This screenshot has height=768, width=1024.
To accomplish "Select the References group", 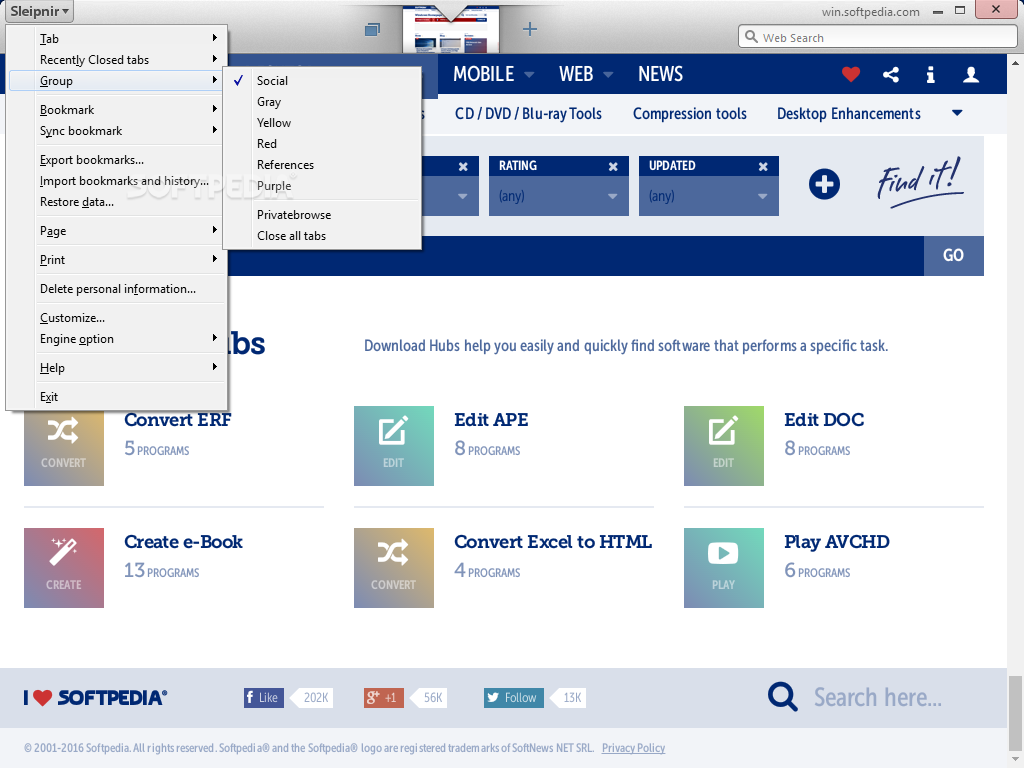I will coord(322,165).
